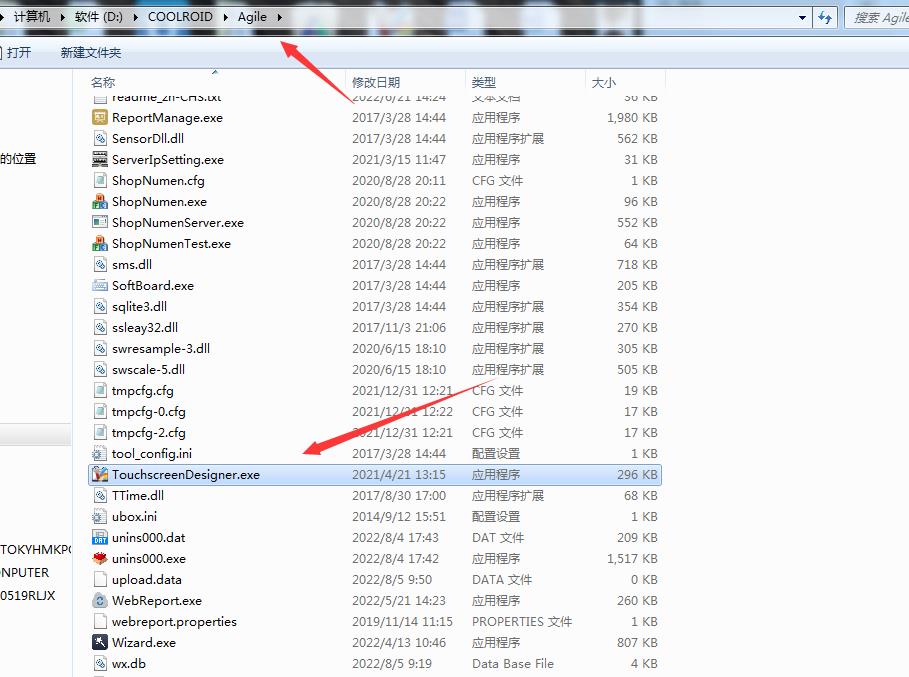Select the tmpcfg-0.cfg file name
Screen dimensions: 909x677
point(148,412)
